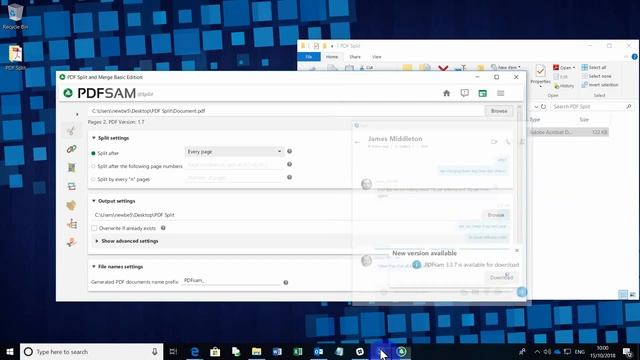Screen dimensions: 640x360
Task: Collapse the File names settings section
Action: point(93,267)
